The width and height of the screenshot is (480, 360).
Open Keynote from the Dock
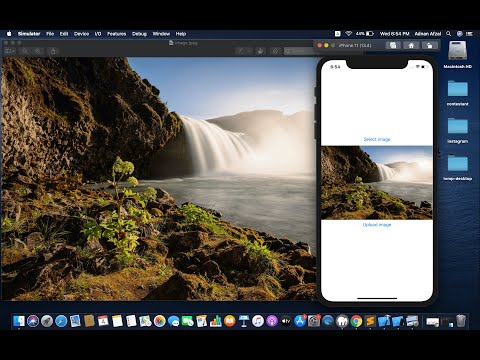244,321
